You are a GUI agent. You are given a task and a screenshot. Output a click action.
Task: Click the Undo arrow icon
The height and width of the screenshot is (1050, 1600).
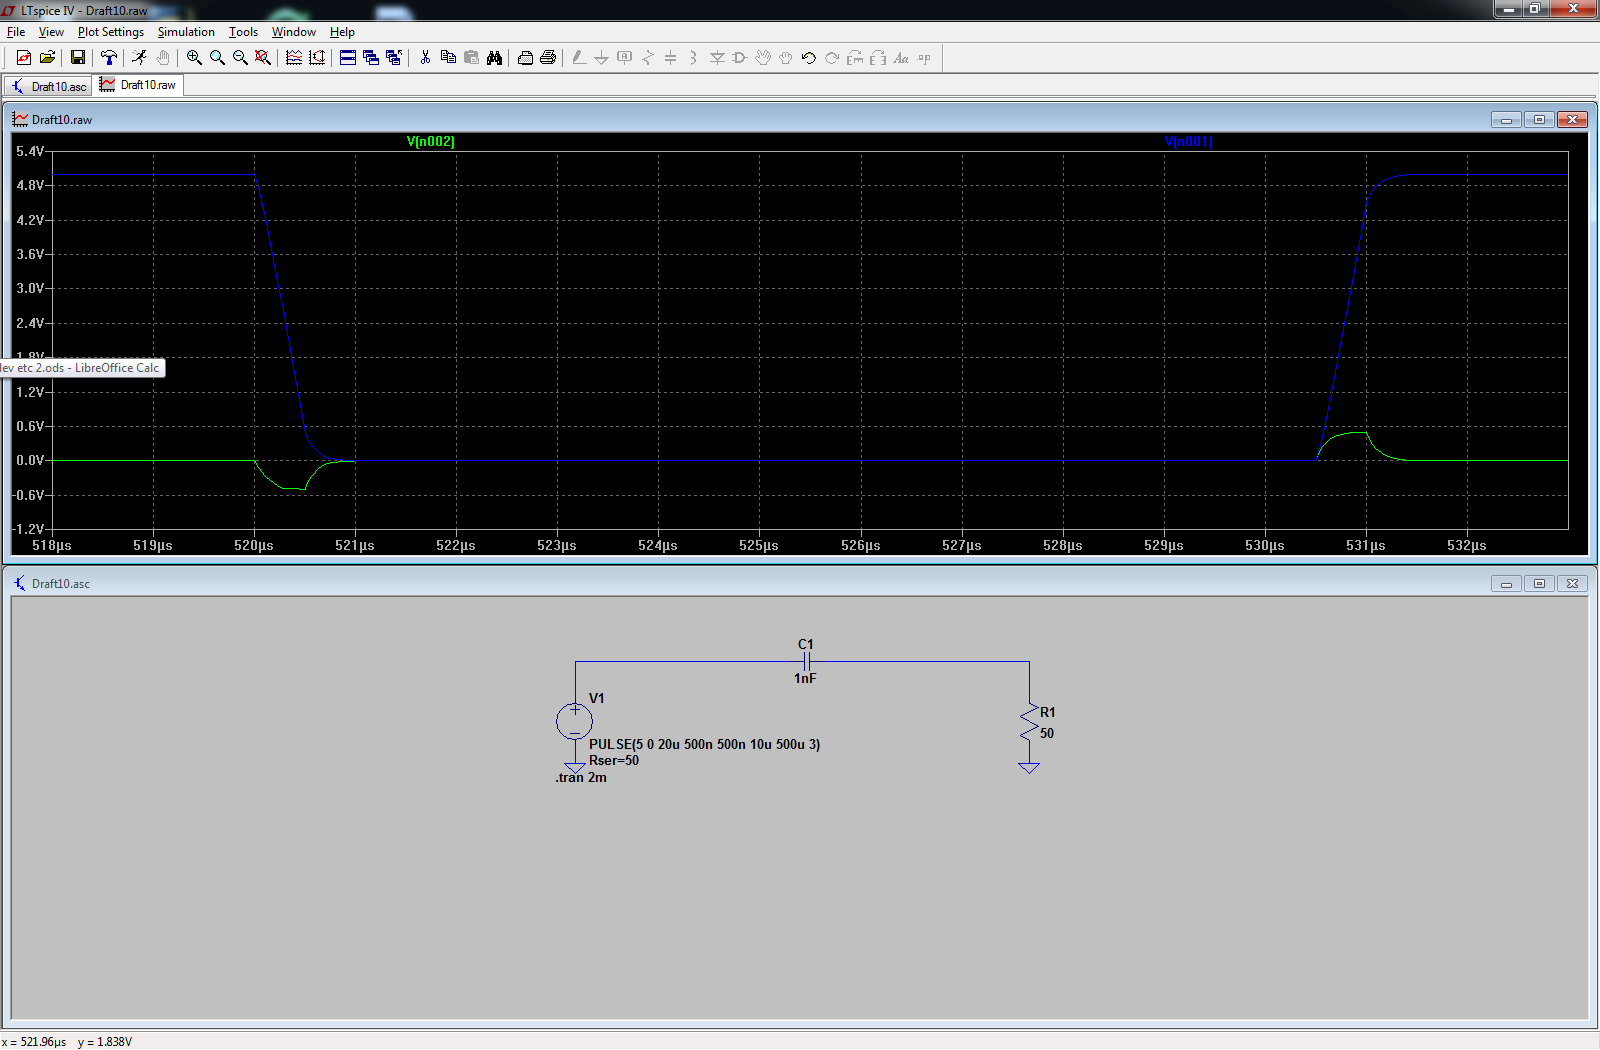coord(809,58)
